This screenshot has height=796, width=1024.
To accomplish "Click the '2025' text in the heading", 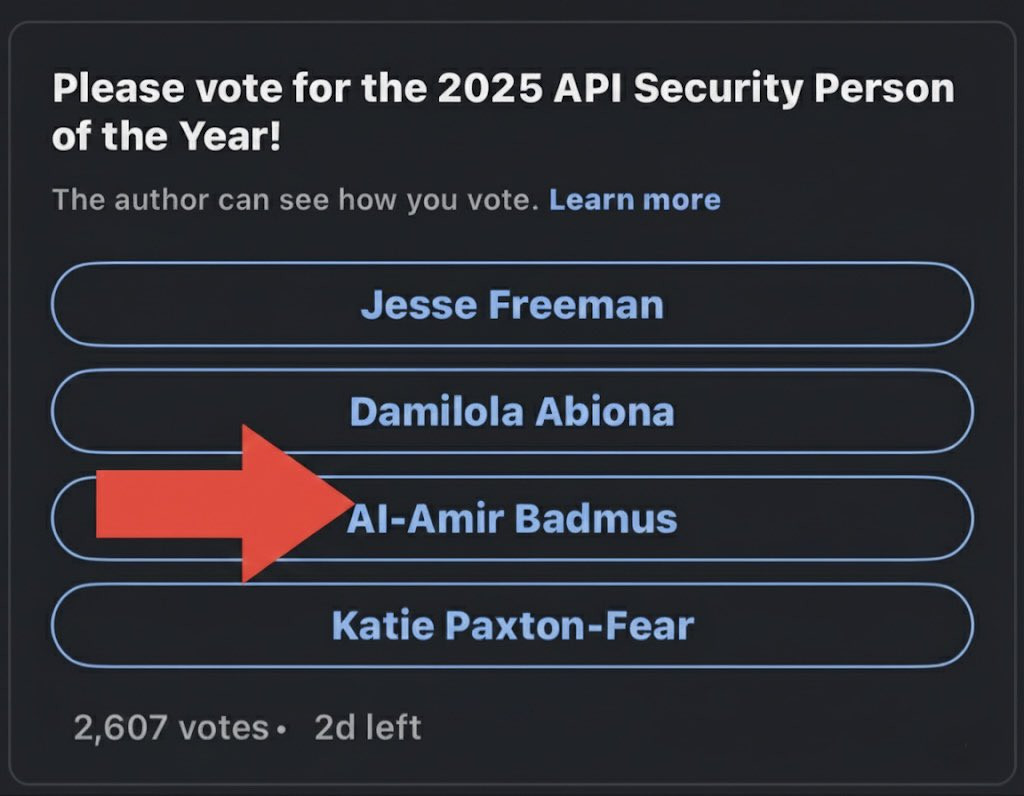I will pyautogui.click(x=490, y=88).
